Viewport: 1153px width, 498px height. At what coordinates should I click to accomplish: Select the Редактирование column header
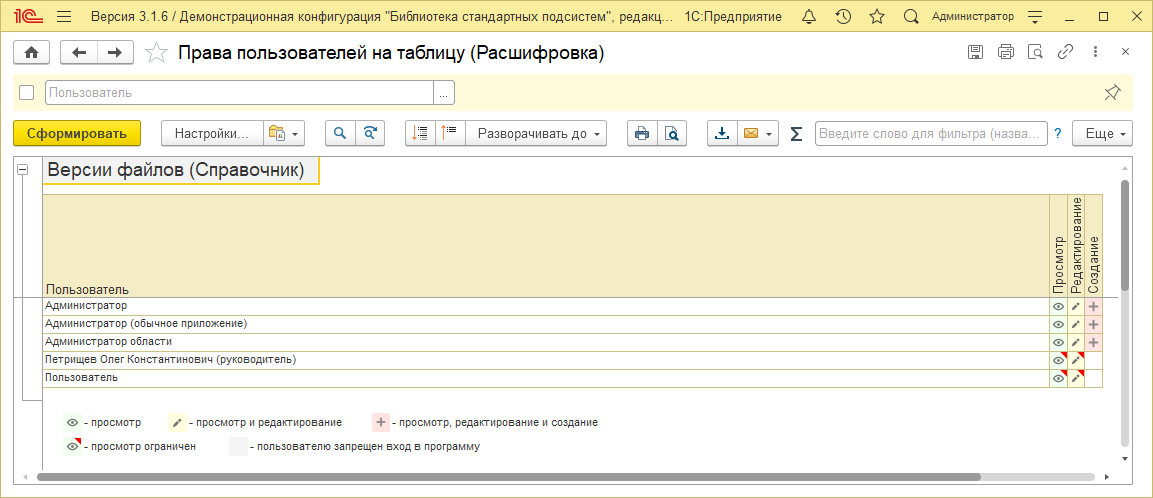coord(1076,246)
